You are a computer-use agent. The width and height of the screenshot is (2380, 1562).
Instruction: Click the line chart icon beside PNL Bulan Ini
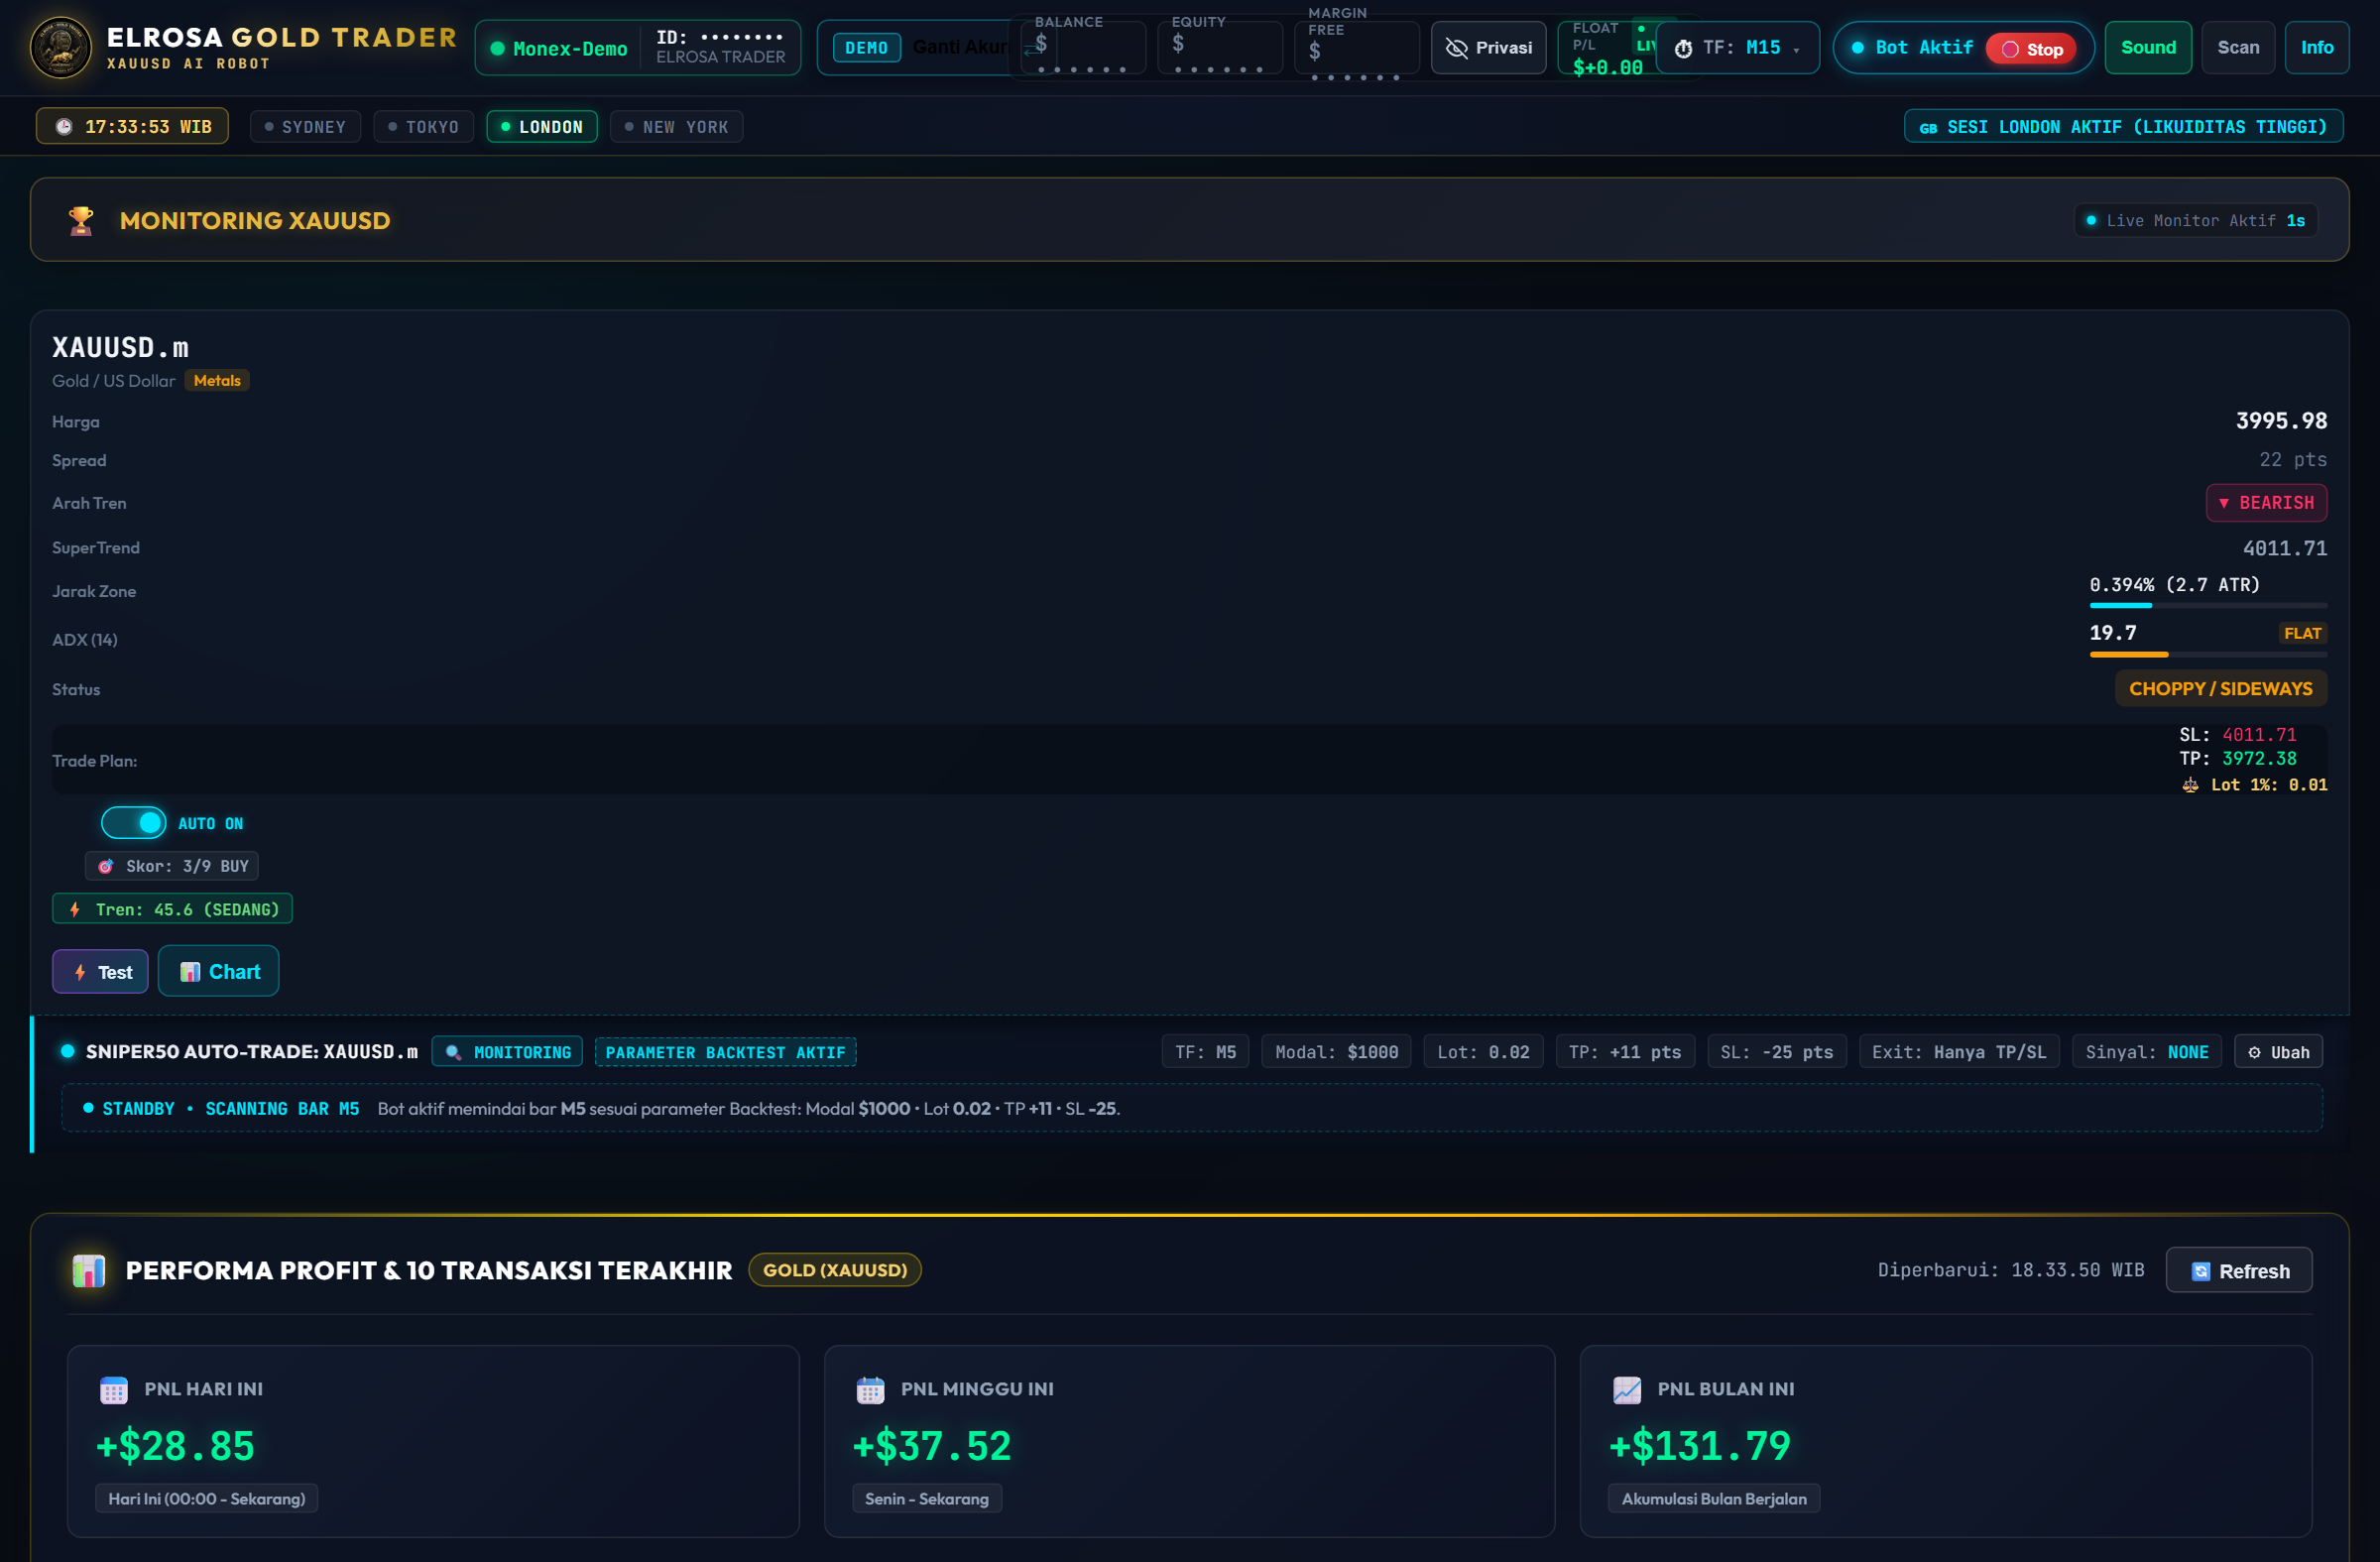[1627, 1389]
